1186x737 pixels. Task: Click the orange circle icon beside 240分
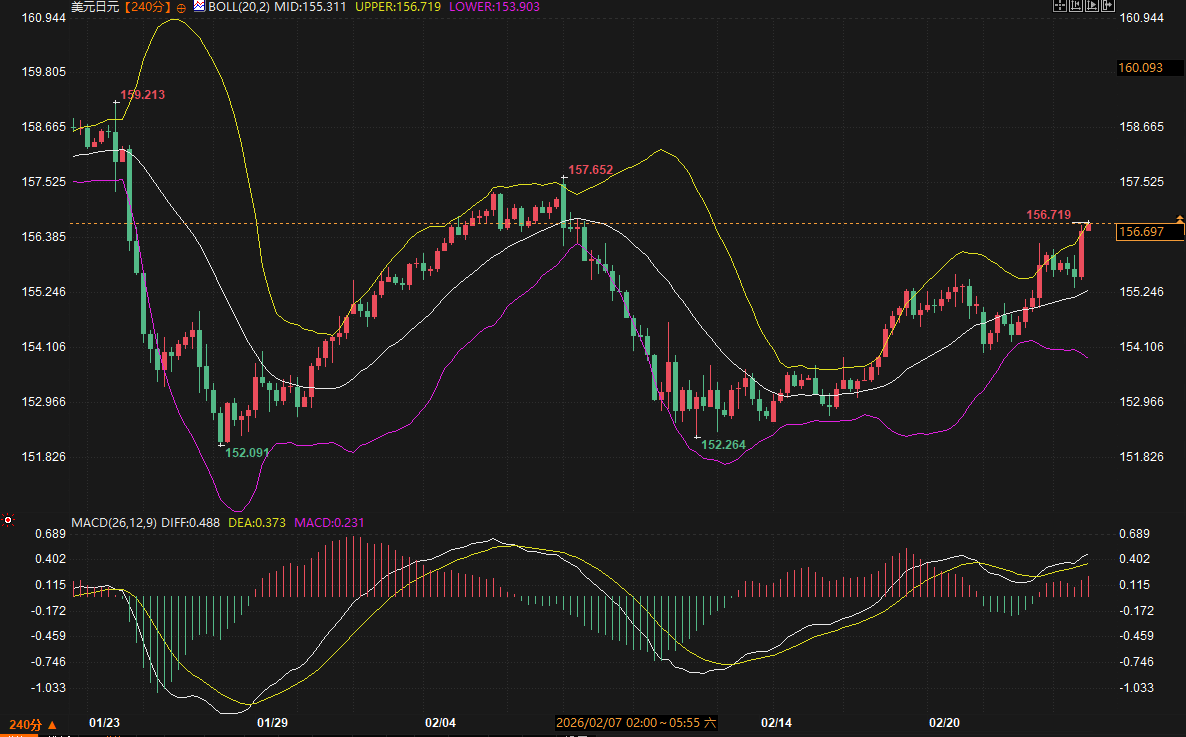click(x=181, y=7)
